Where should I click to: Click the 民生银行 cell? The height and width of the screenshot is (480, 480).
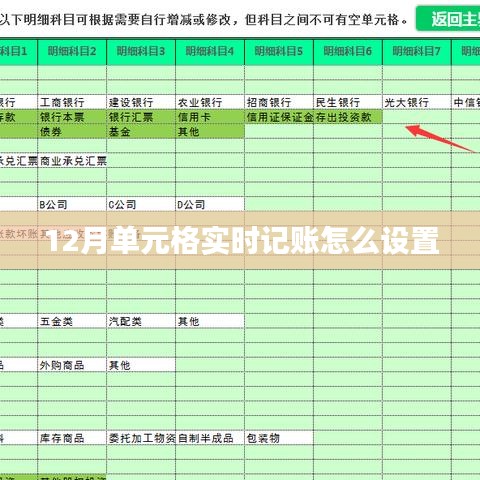click(348, 102)
